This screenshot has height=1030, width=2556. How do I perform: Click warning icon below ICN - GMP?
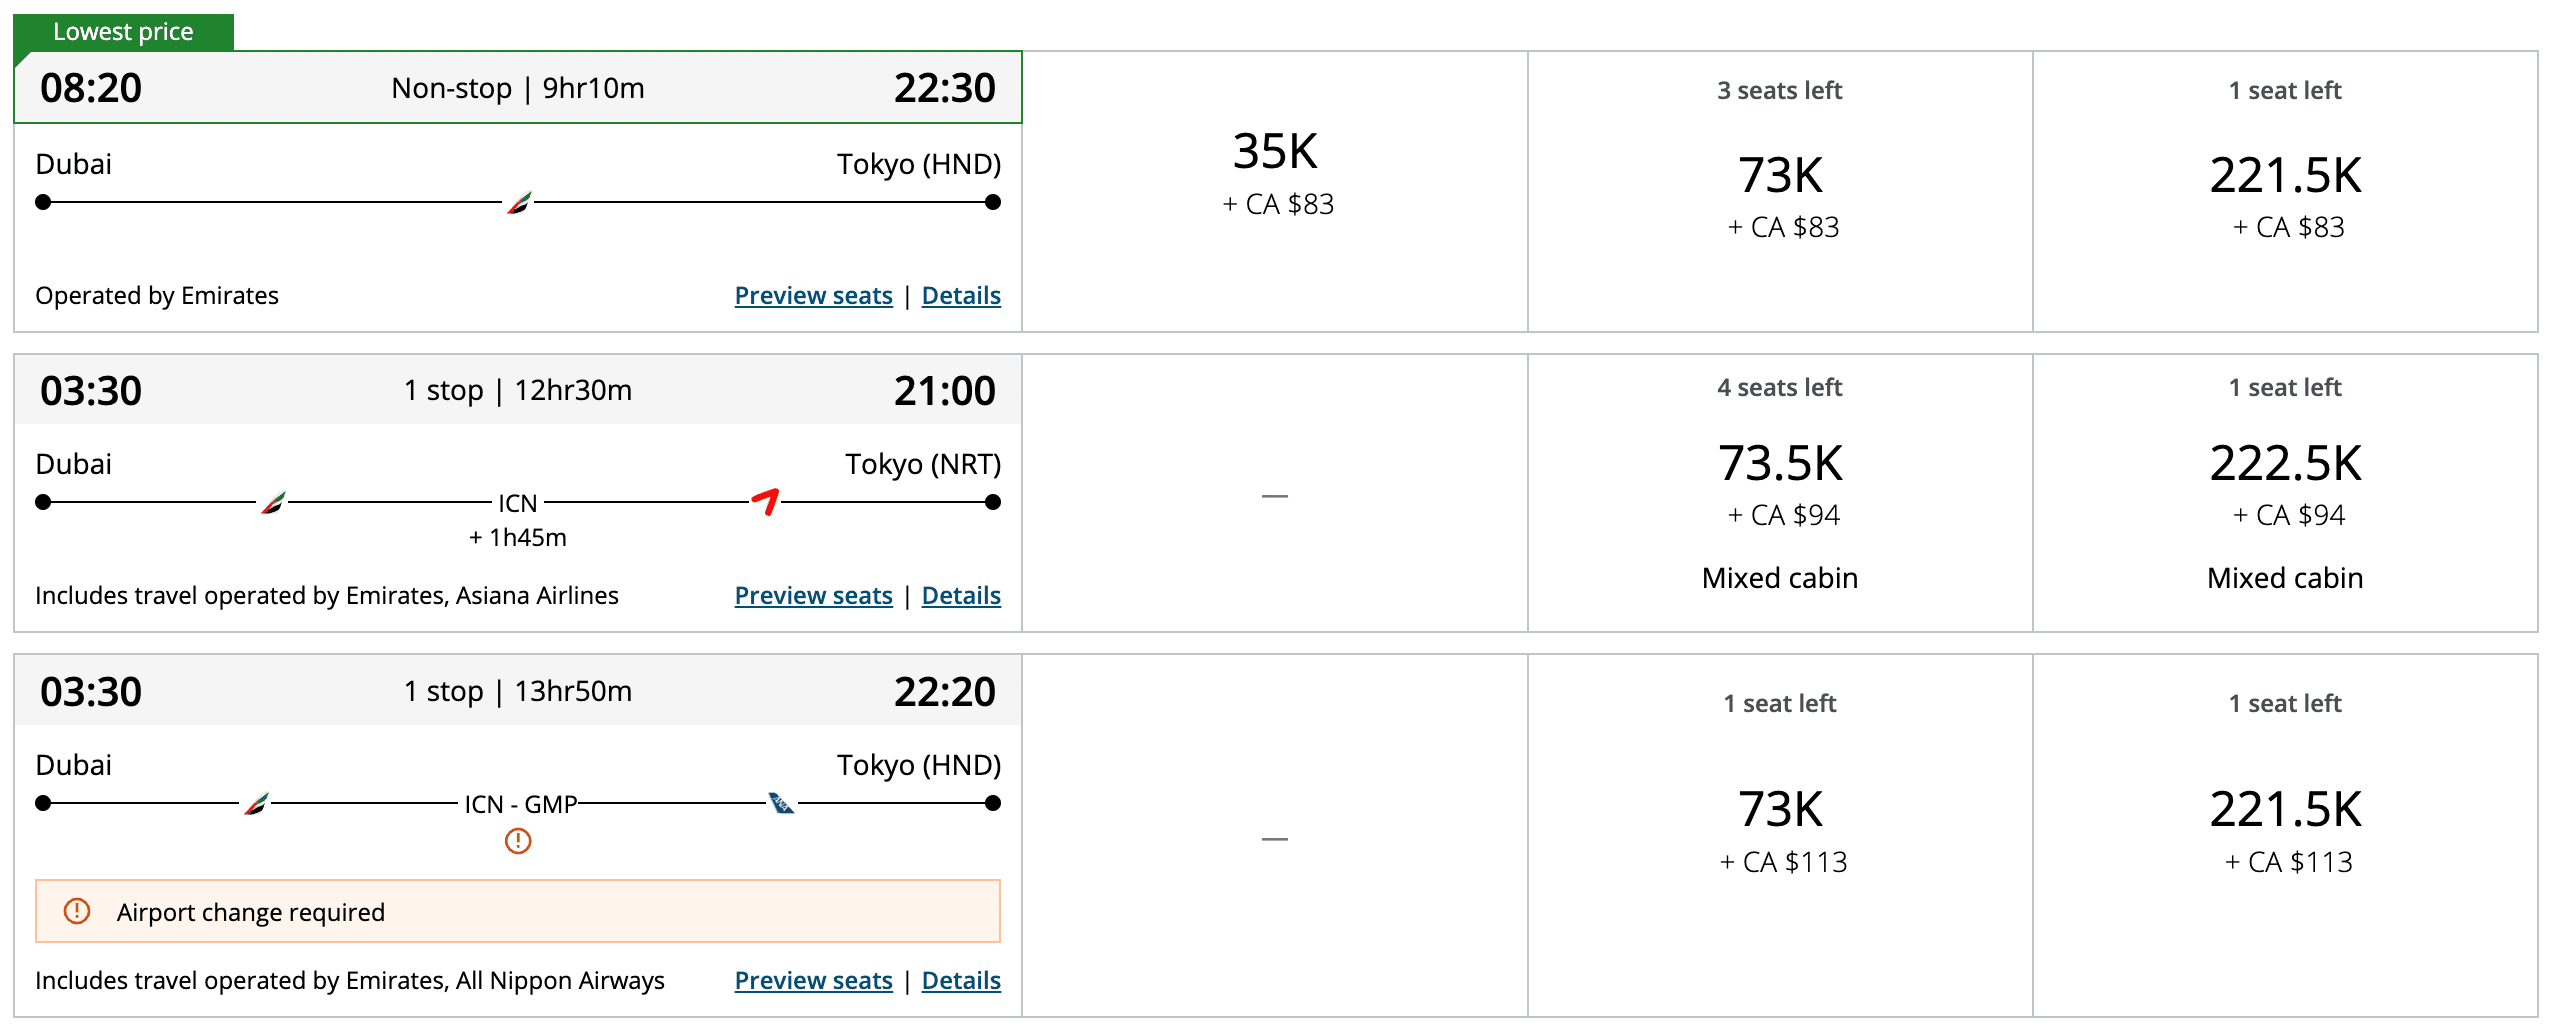pos(518,841)
